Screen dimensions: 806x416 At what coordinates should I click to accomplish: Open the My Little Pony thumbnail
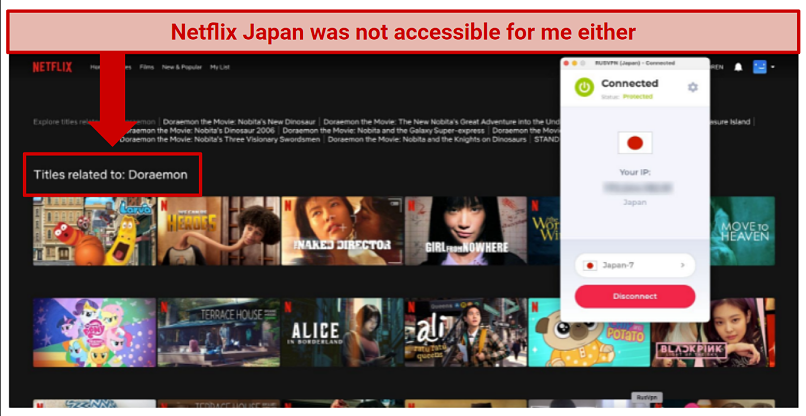(x=95, y=332)
